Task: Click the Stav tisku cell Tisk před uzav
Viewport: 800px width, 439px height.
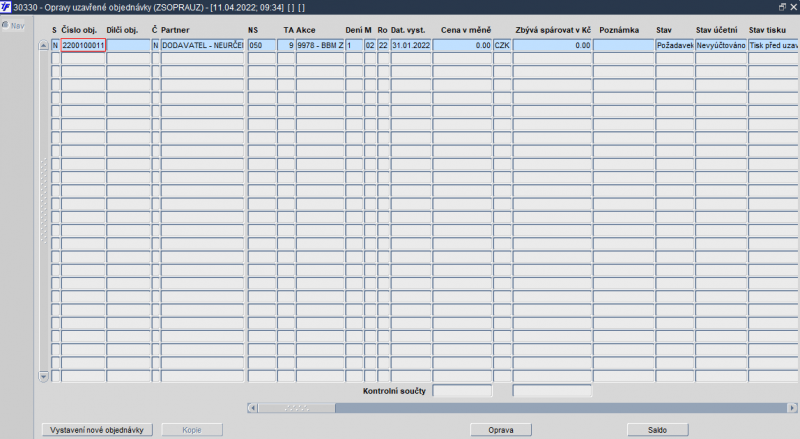Action: click(773, 45)
